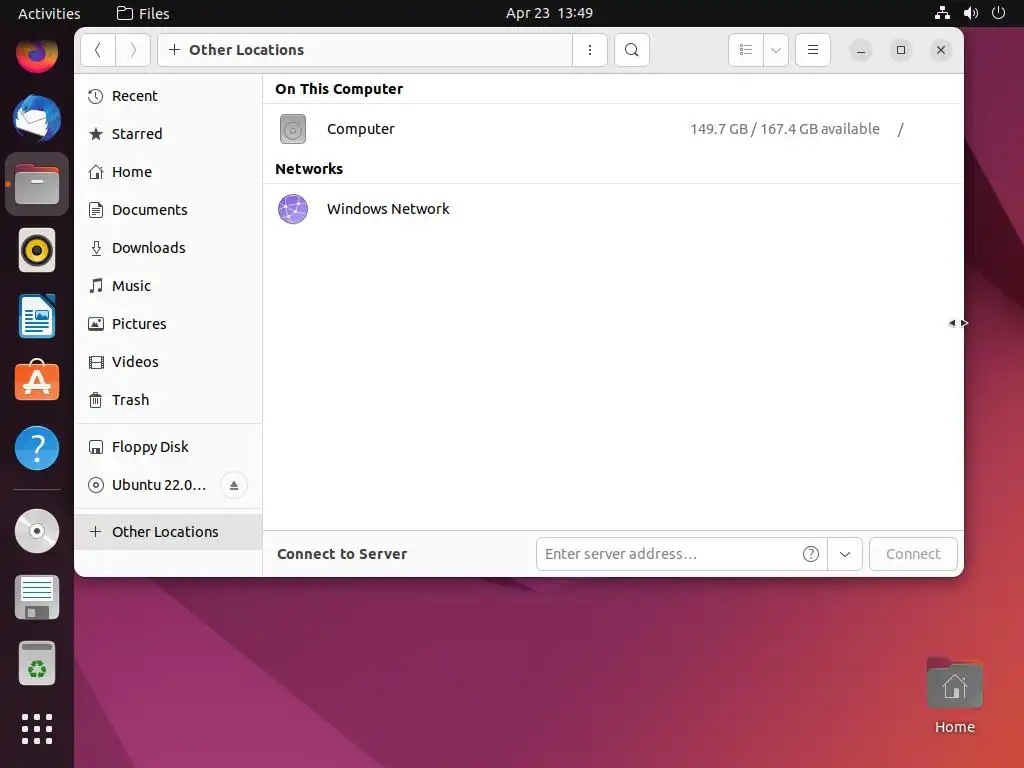This screenshot has height=768, width=1024.
Task: Open the Recent sidebar entry
Action: click(168, 96)
